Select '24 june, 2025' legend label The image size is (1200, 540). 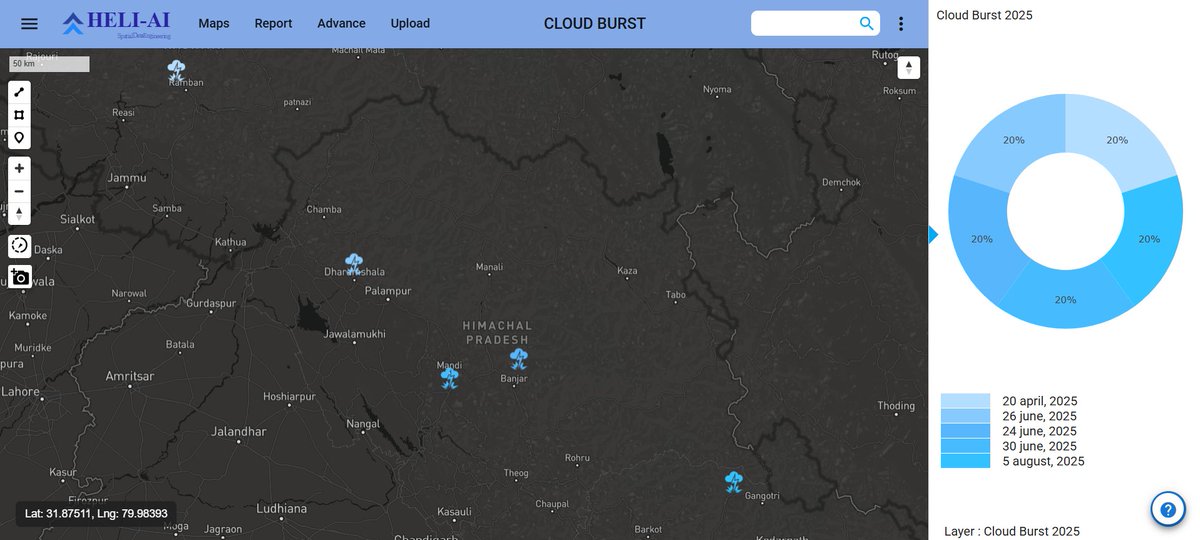(1039, 431)
